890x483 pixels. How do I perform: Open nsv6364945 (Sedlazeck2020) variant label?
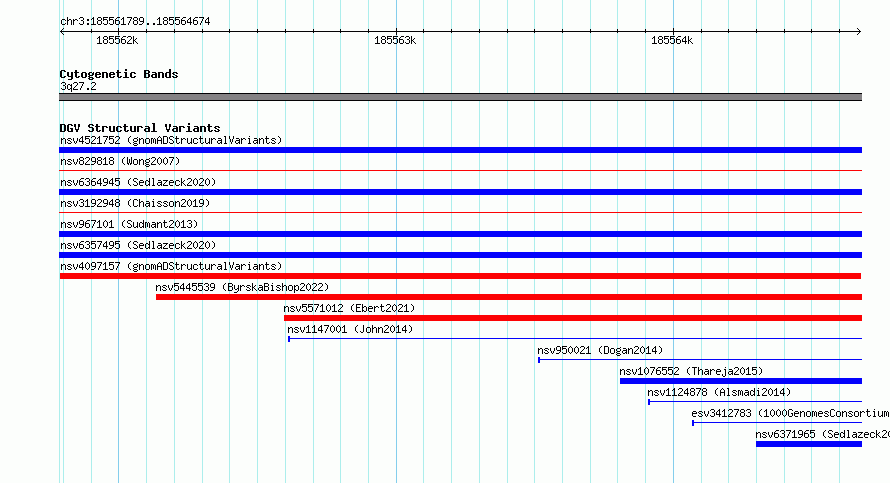tap(138, 182)
